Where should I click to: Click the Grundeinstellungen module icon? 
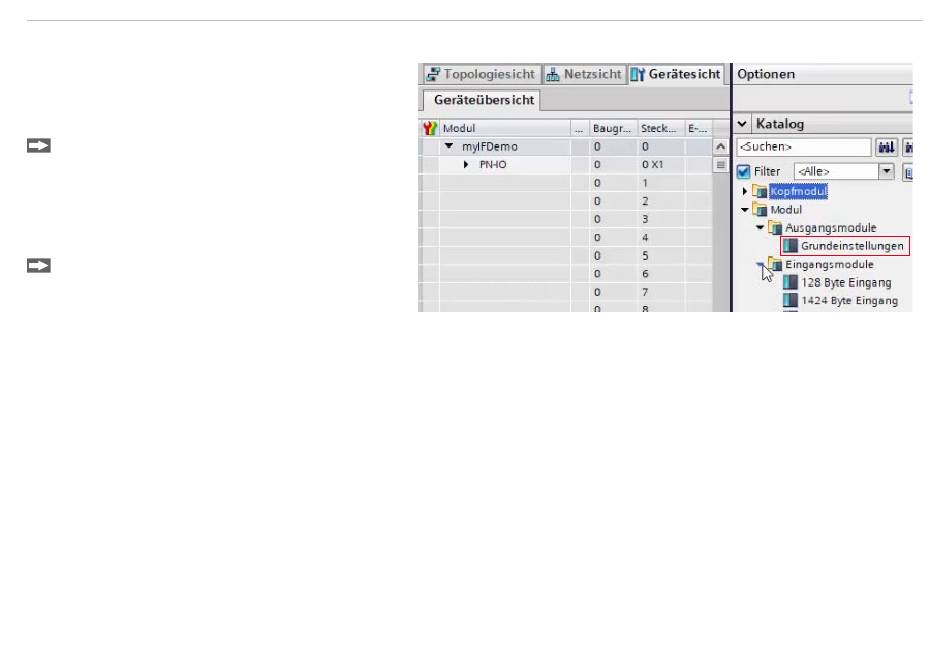point(790,246)
